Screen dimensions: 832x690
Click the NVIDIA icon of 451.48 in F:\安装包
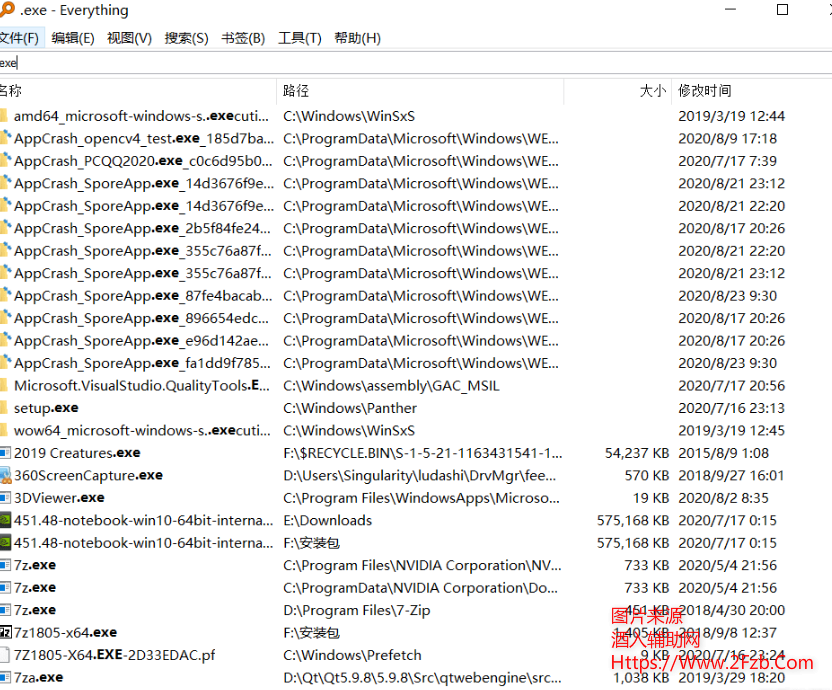[5, 542]
